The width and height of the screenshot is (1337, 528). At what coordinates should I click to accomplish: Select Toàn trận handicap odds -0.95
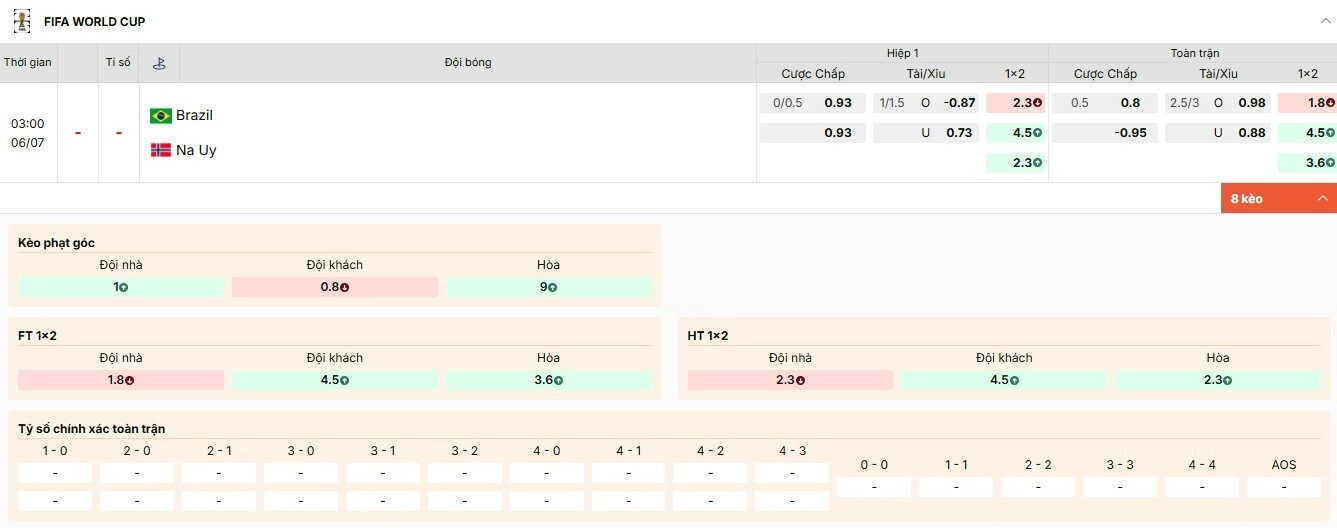pos(1105,133)
